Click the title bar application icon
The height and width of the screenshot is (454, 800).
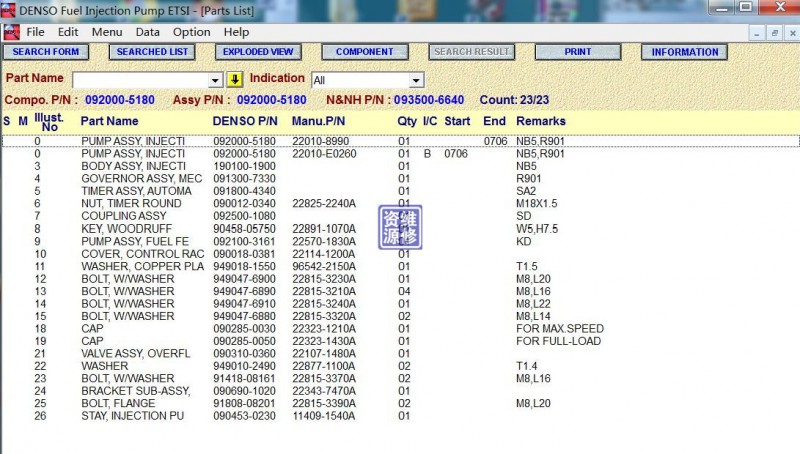pyautogui.click(x=8, y=10)
